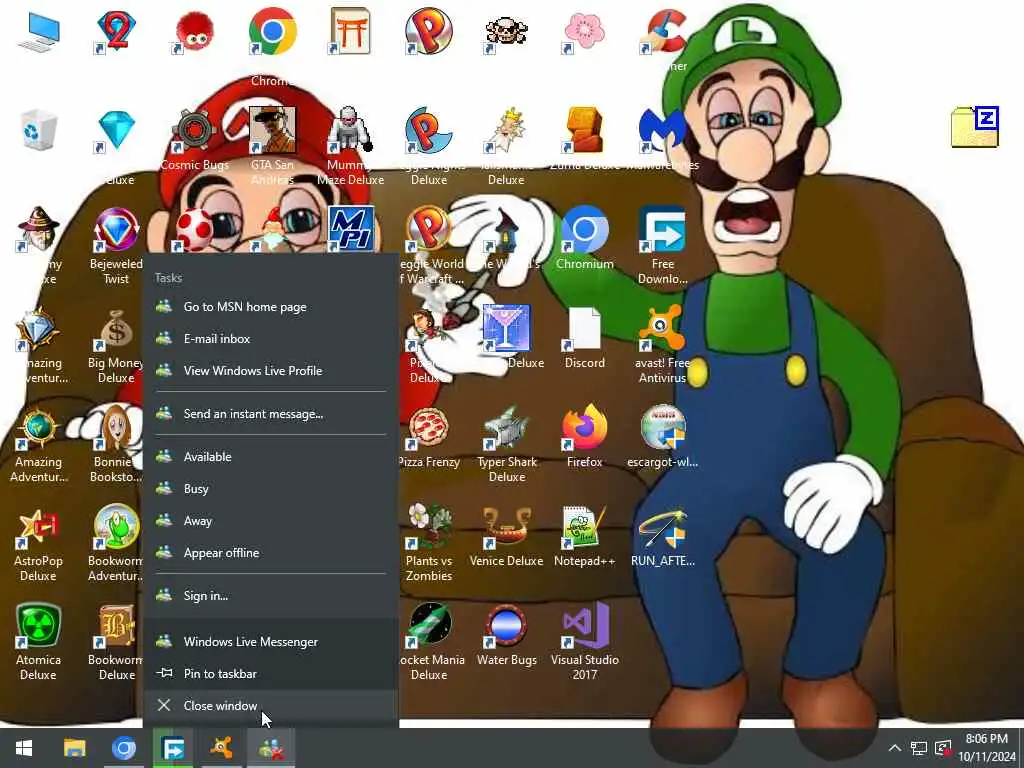Switch to Chromium on the taskbar
Image resolution: width=1024 pixels, height=768 pixels.
[x=123, y=748]
